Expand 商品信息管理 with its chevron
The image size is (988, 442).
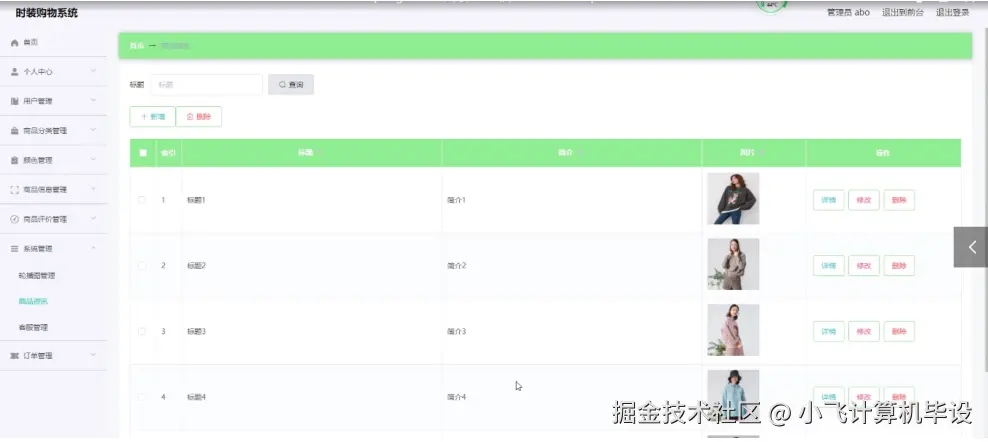click(x=93, y=189)
